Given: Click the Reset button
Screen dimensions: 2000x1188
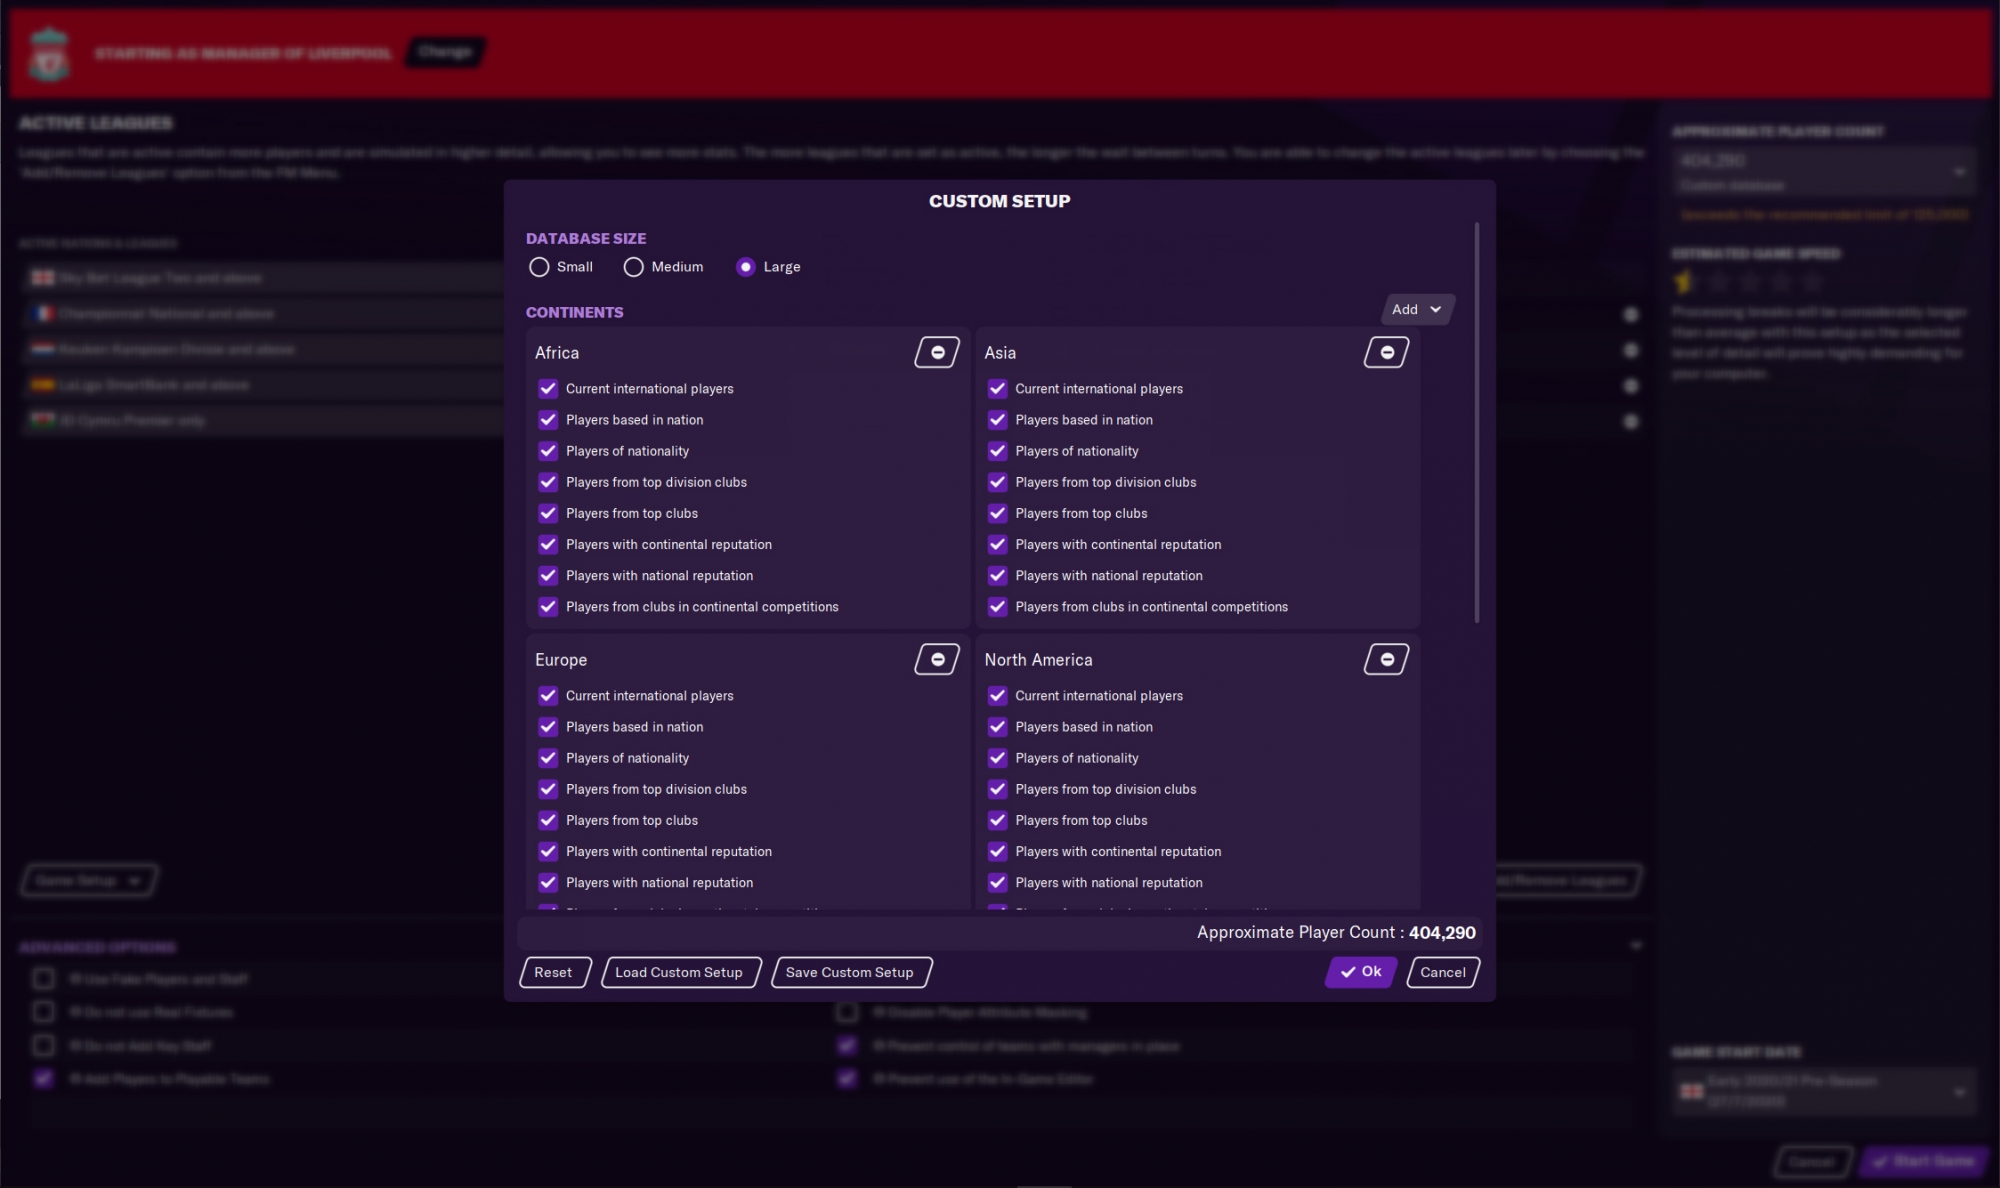Looking at the screenshot, I should (x=552, y=972).
